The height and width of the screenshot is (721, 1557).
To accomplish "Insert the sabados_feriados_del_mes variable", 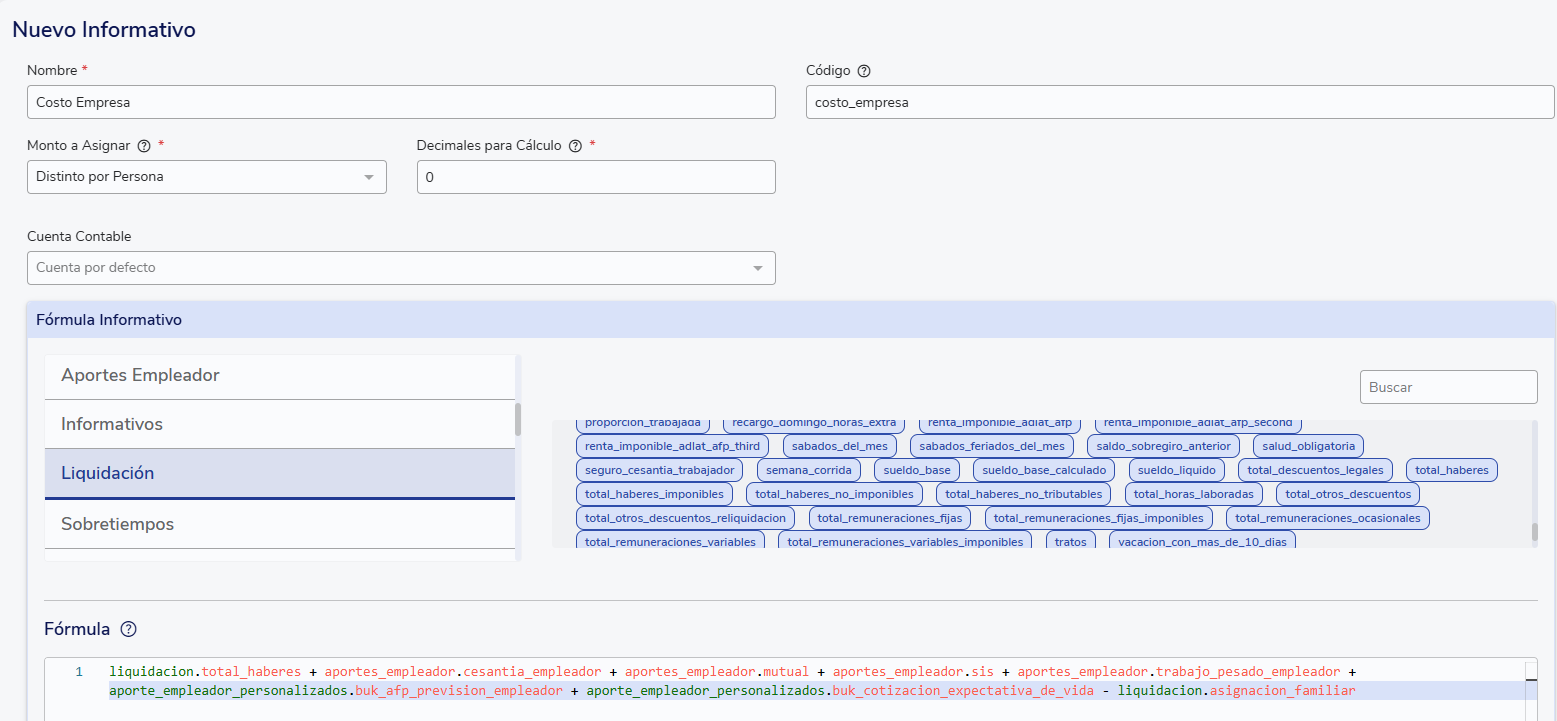I will tap(991, 446).
